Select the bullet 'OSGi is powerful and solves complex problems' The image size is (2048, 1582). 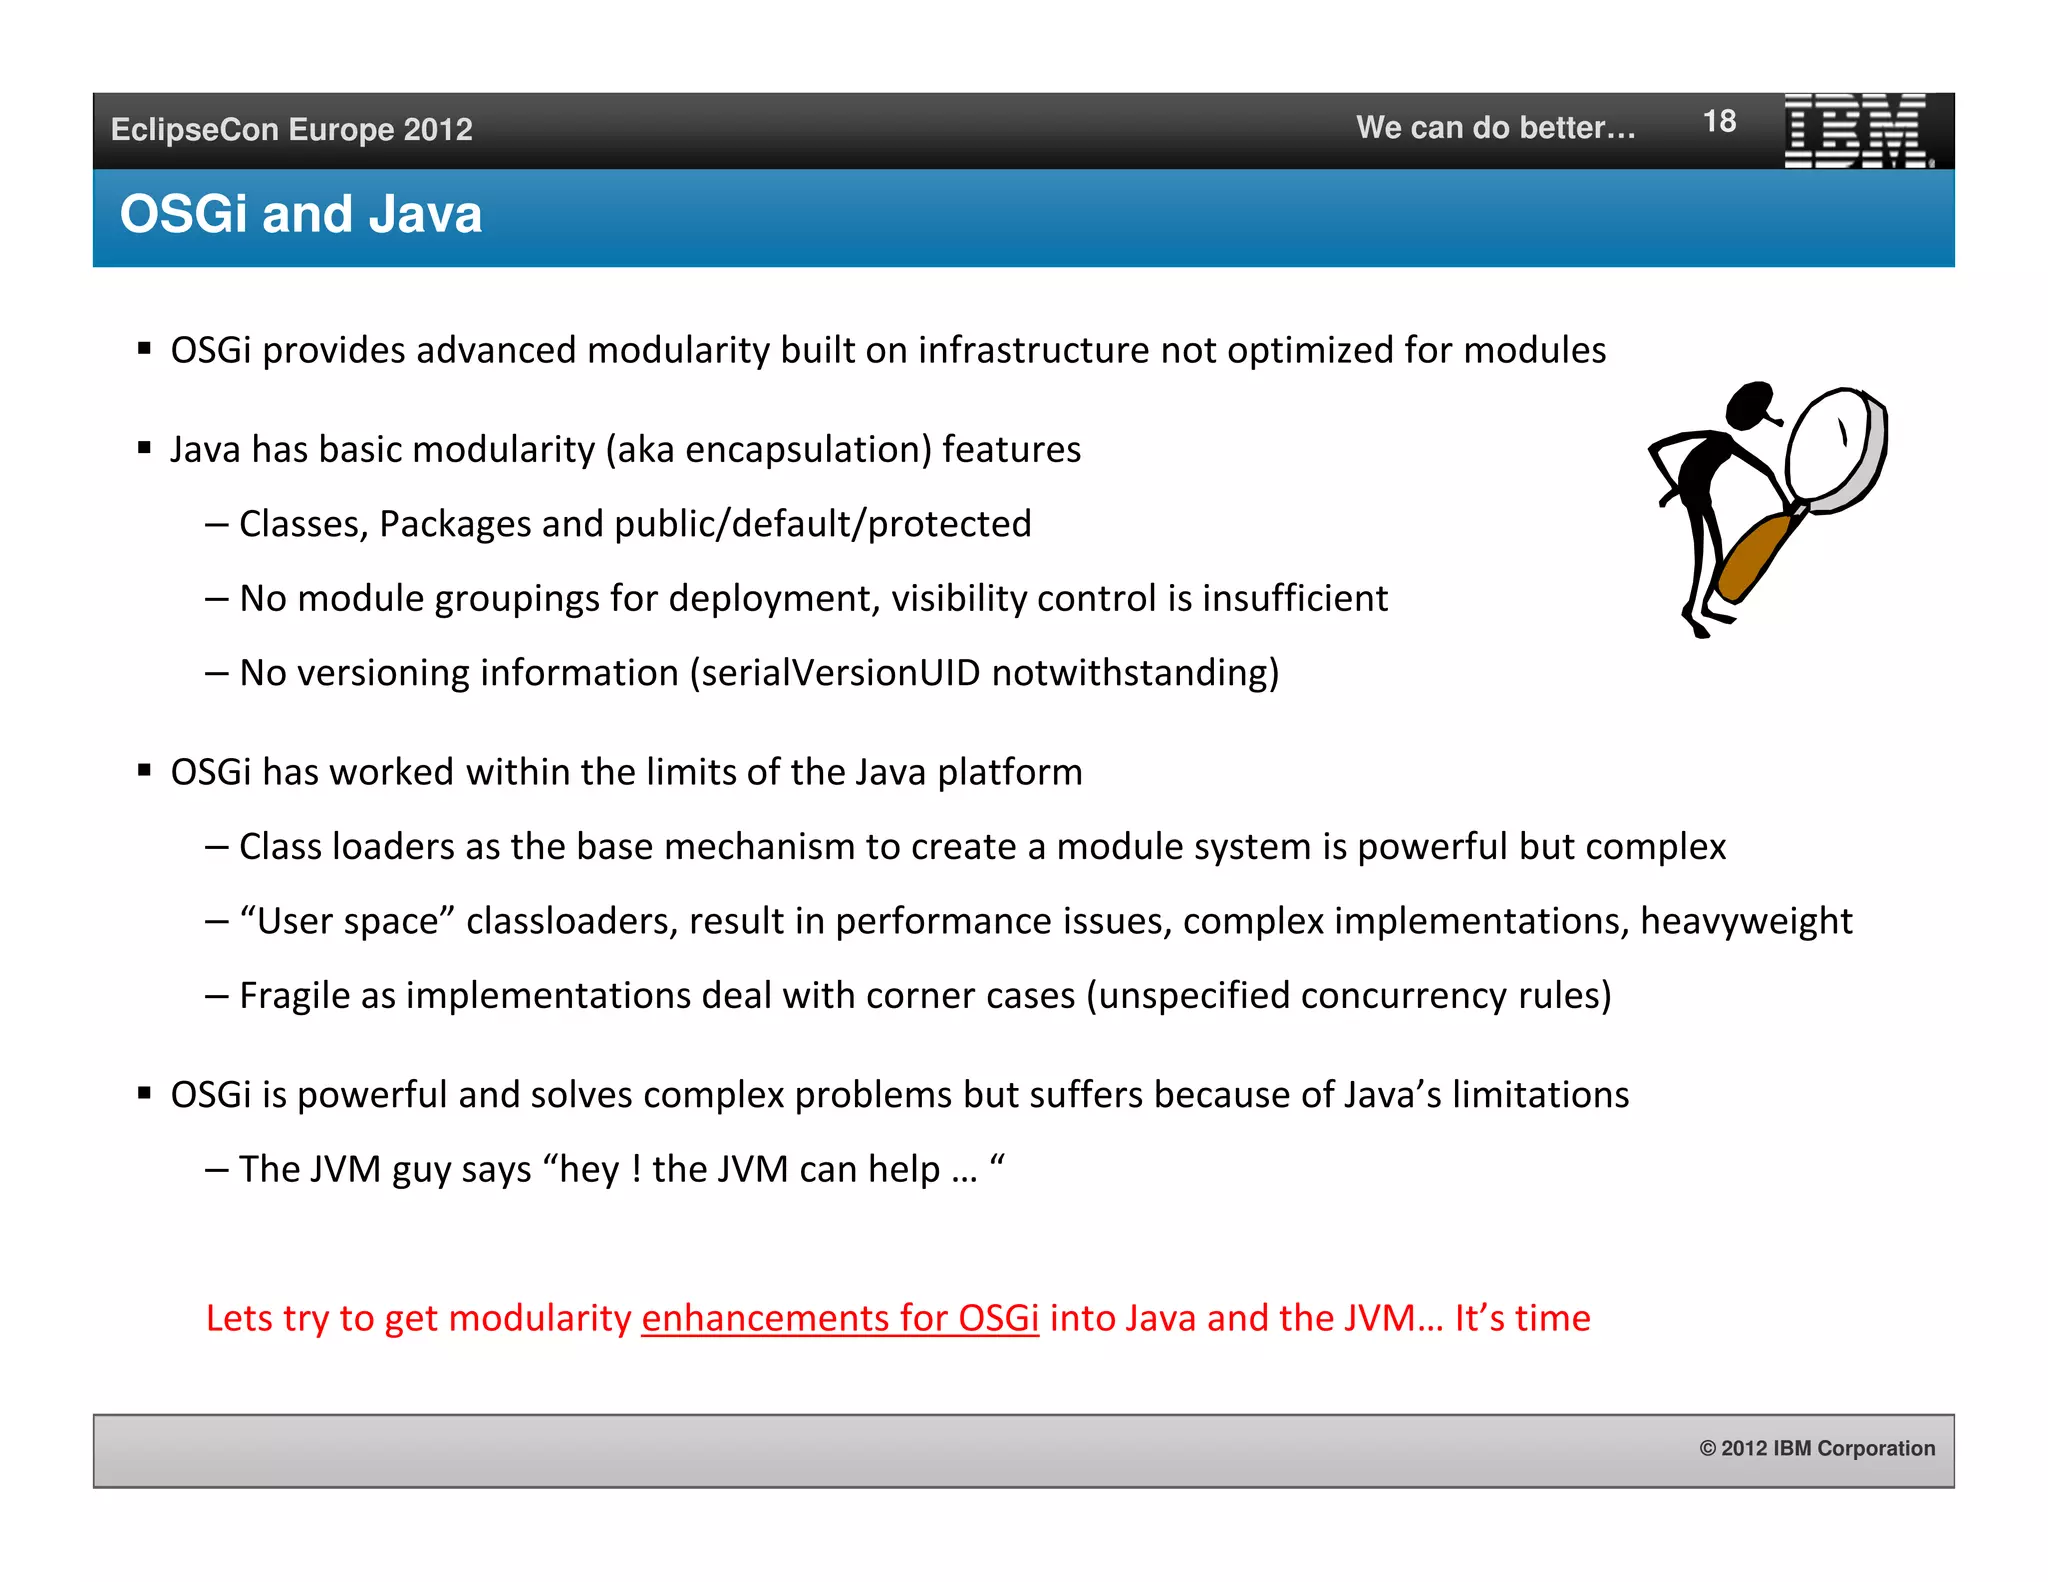pos(900,1095)
